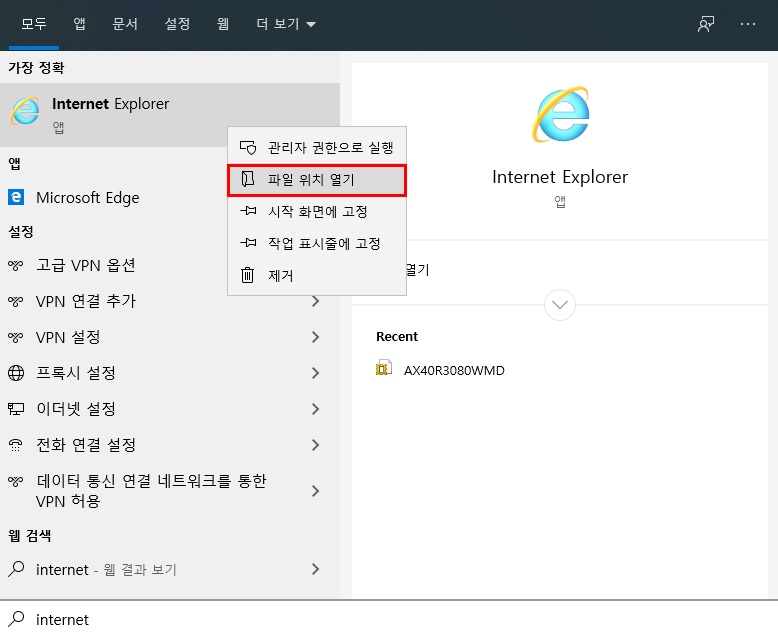Choose 제거 from context menu

317,275
